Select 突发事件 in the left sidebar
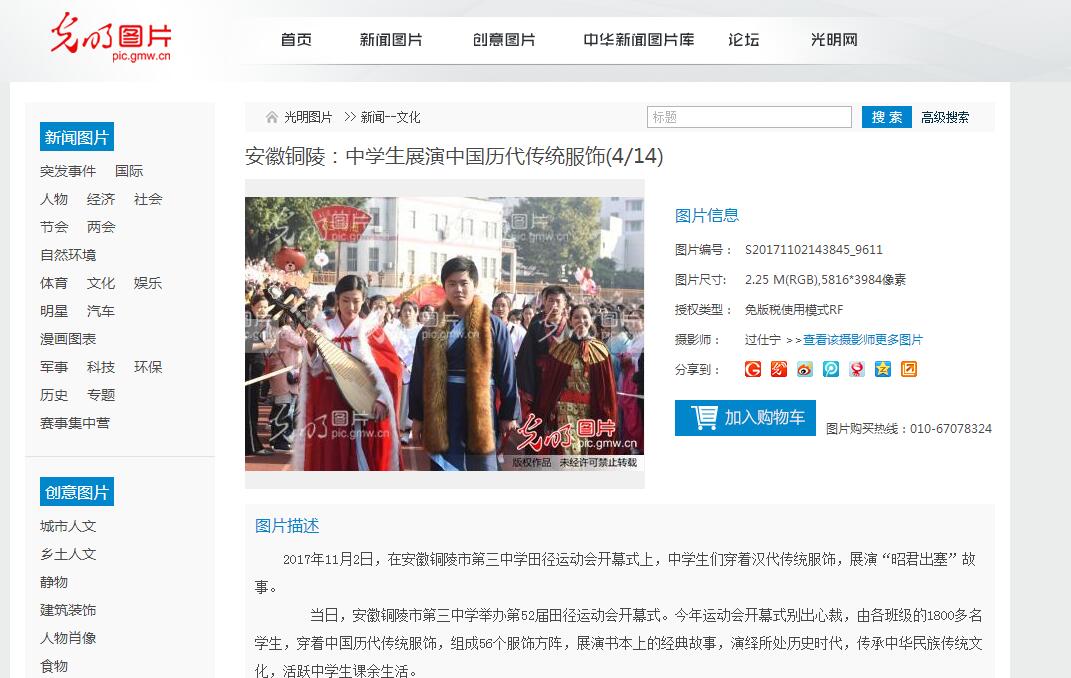This screenshot has height=678, width=1071. (x=68, y=171)
